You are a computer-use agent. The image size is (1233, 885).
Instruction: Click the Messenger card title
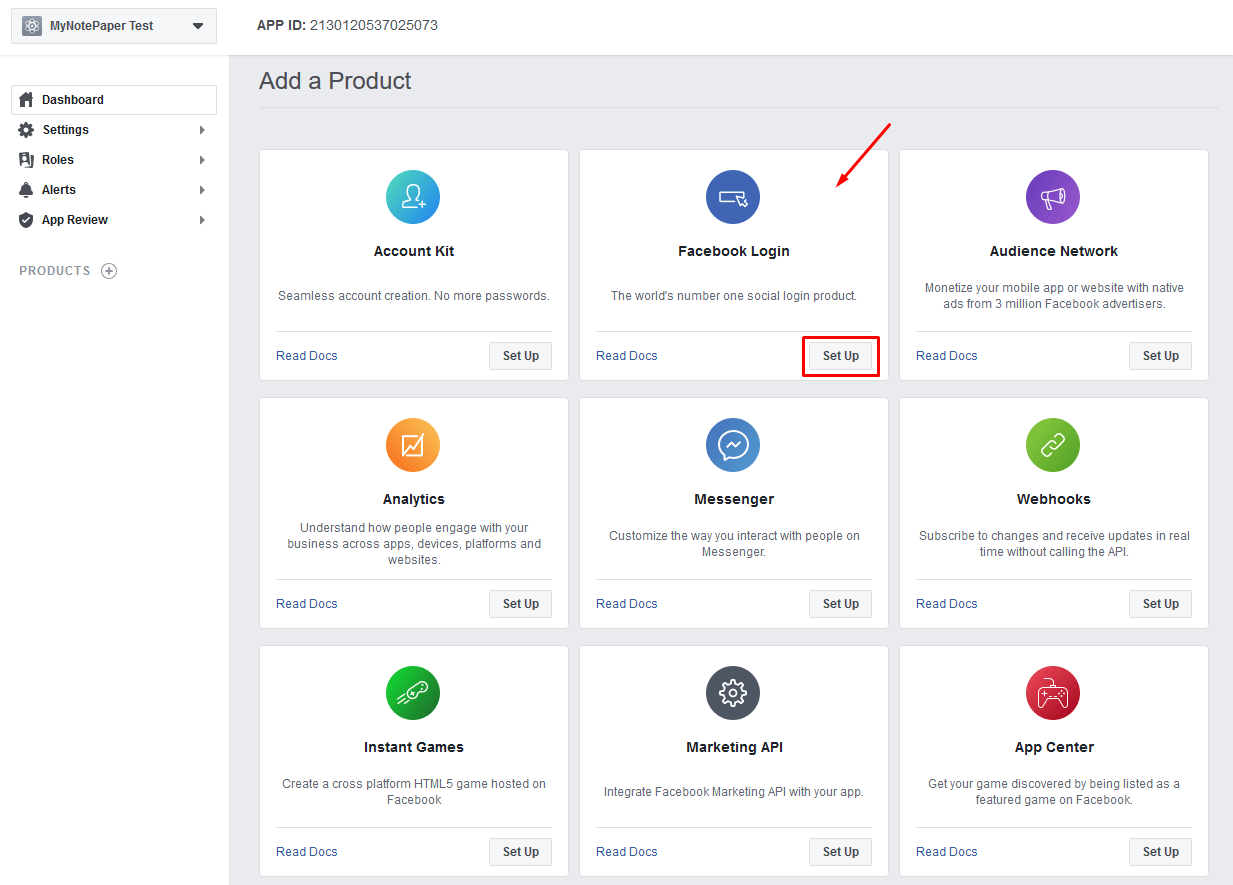(x=734, y=499)
